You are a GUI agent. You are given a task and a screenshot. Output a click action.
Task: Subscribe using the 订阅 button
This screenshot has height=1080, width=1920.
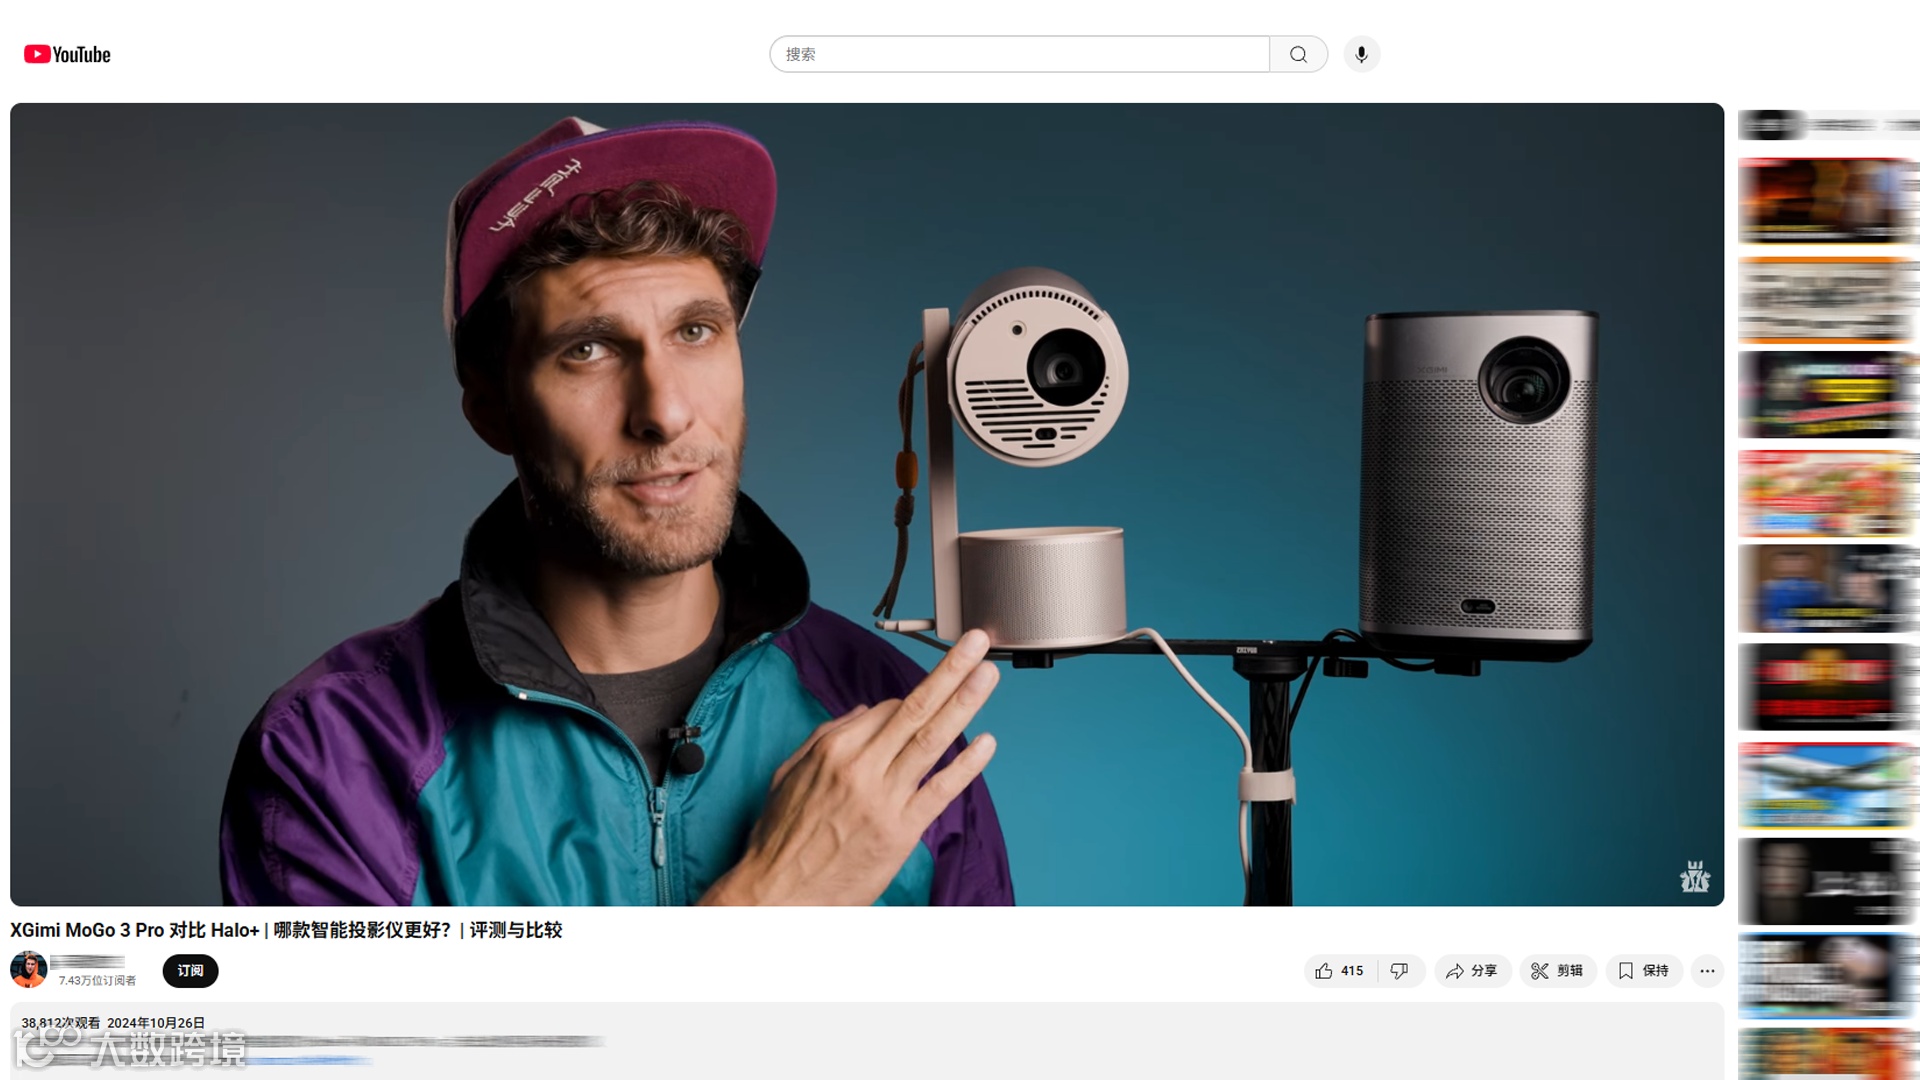click(190, 971)
